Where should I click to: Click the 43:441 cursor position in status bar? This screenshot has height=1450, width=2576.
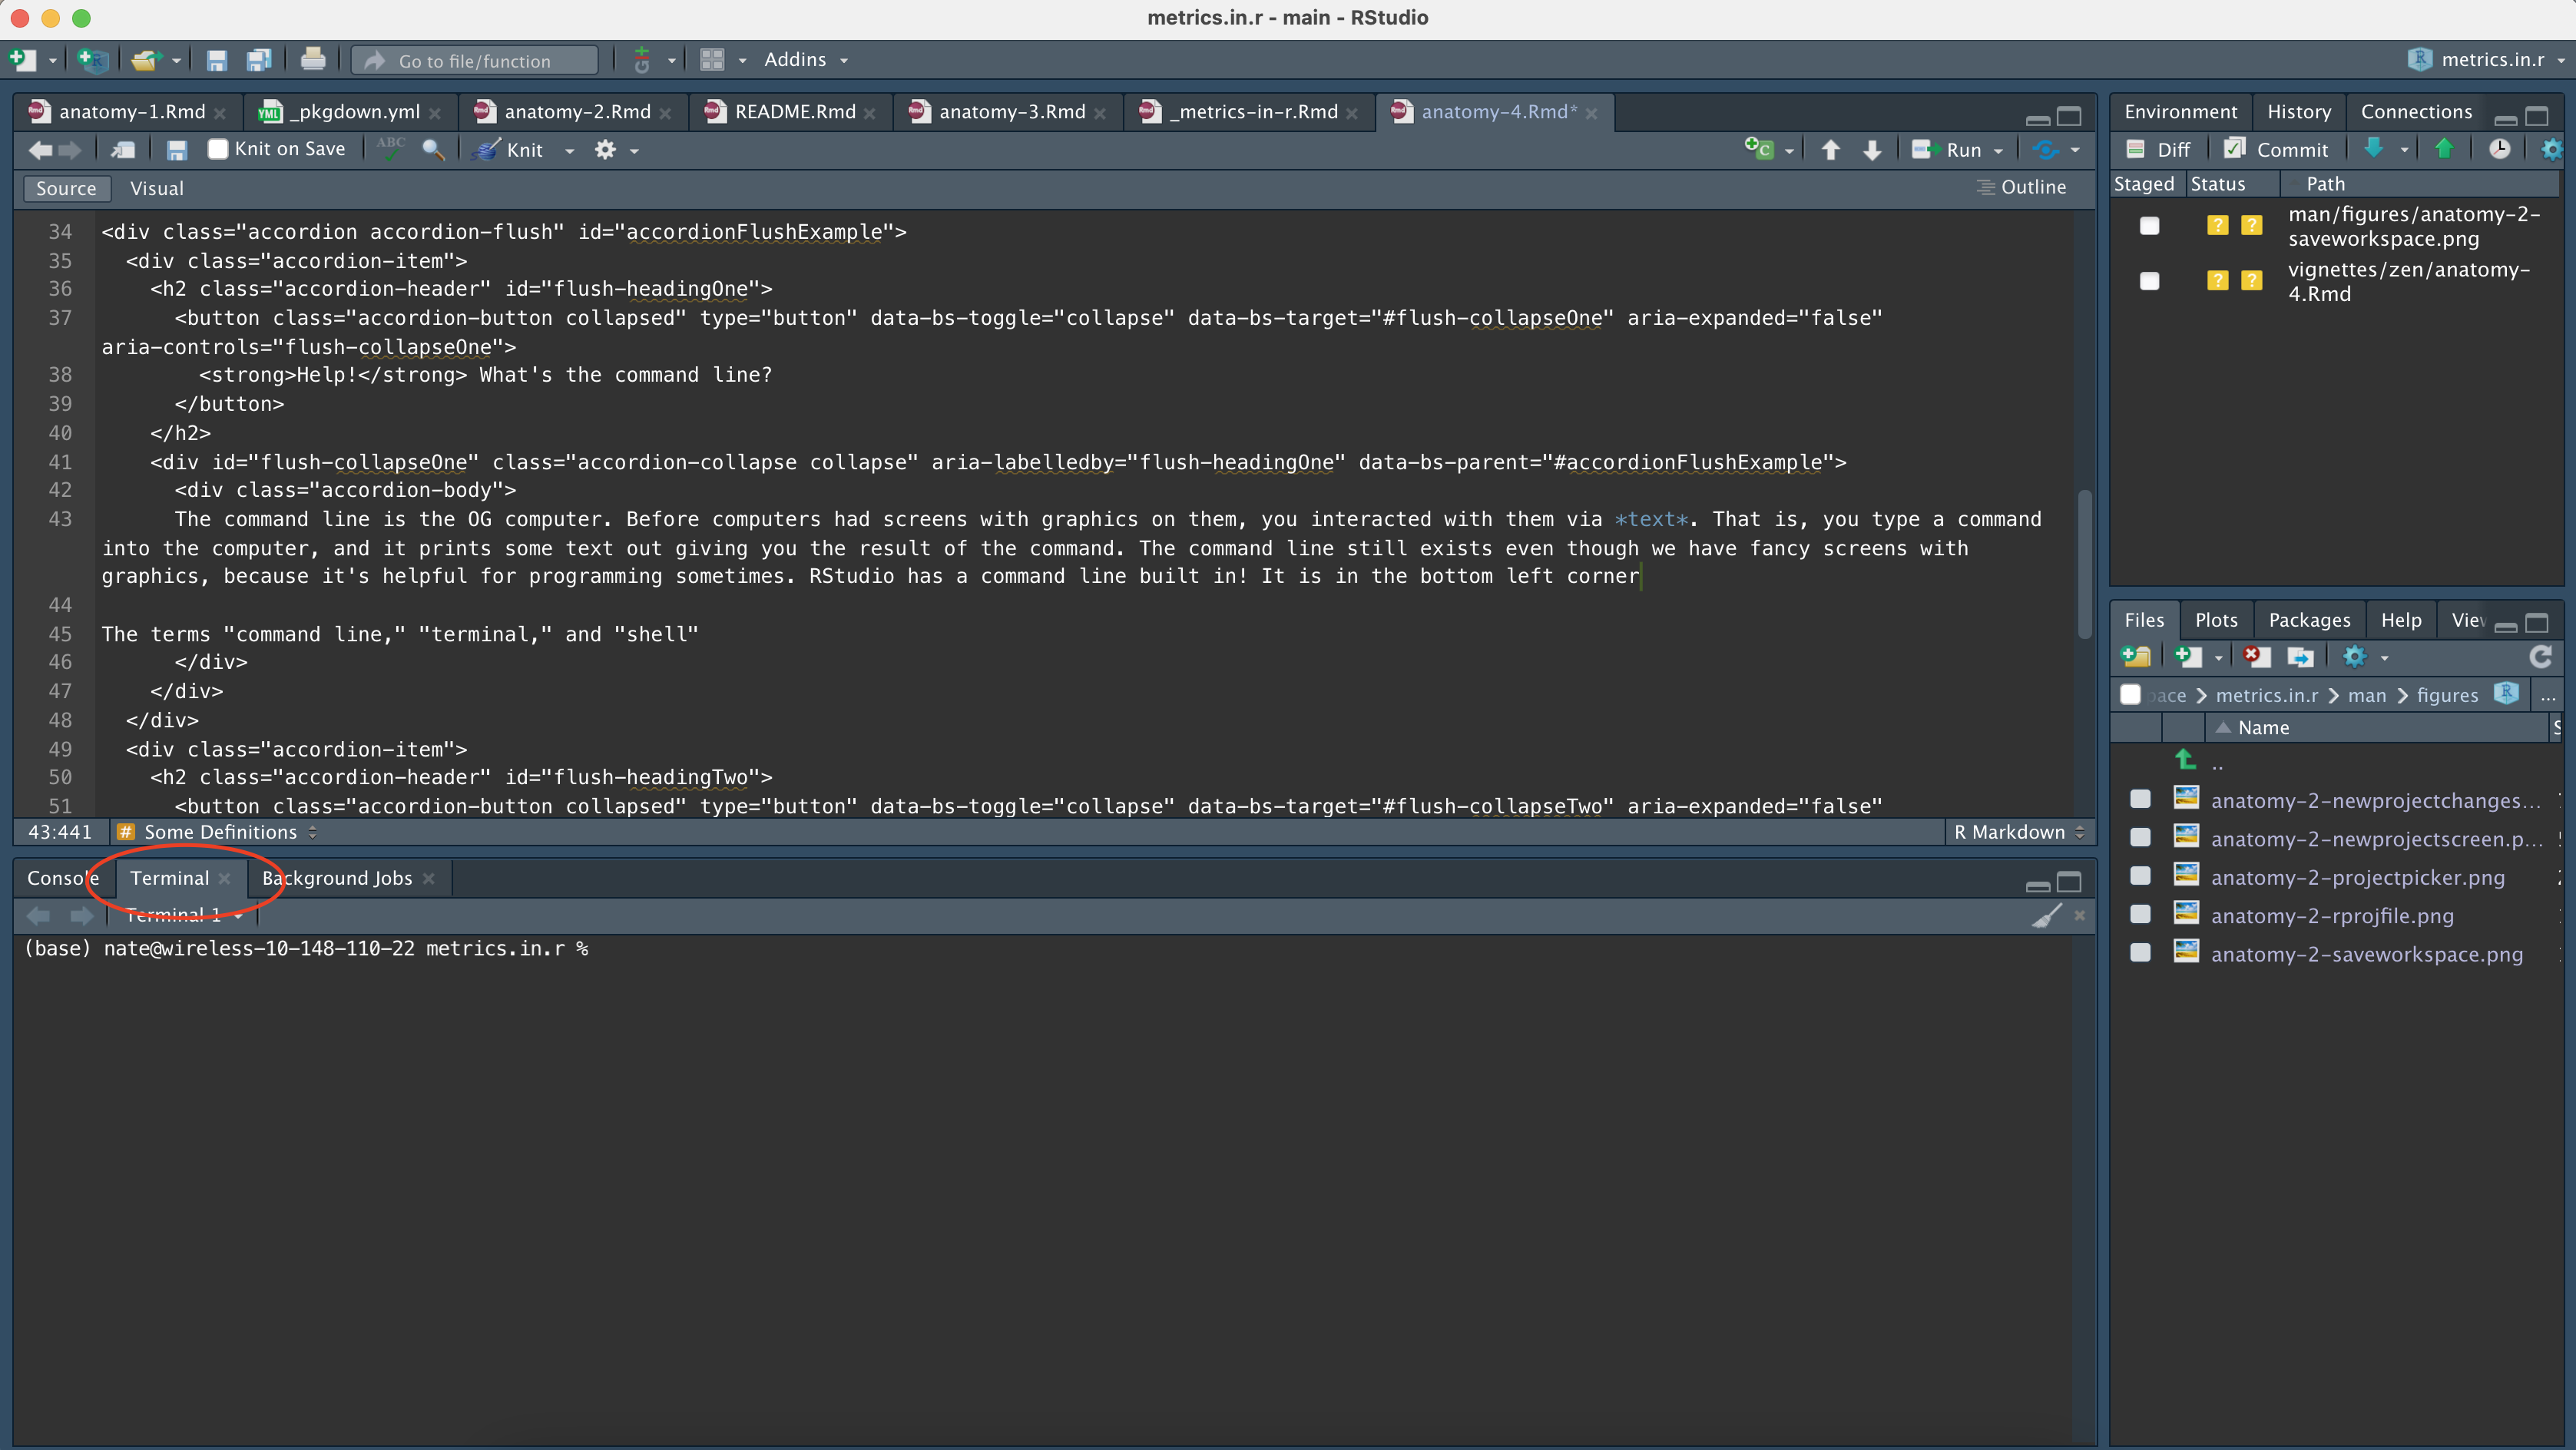(x=60, y=832)
